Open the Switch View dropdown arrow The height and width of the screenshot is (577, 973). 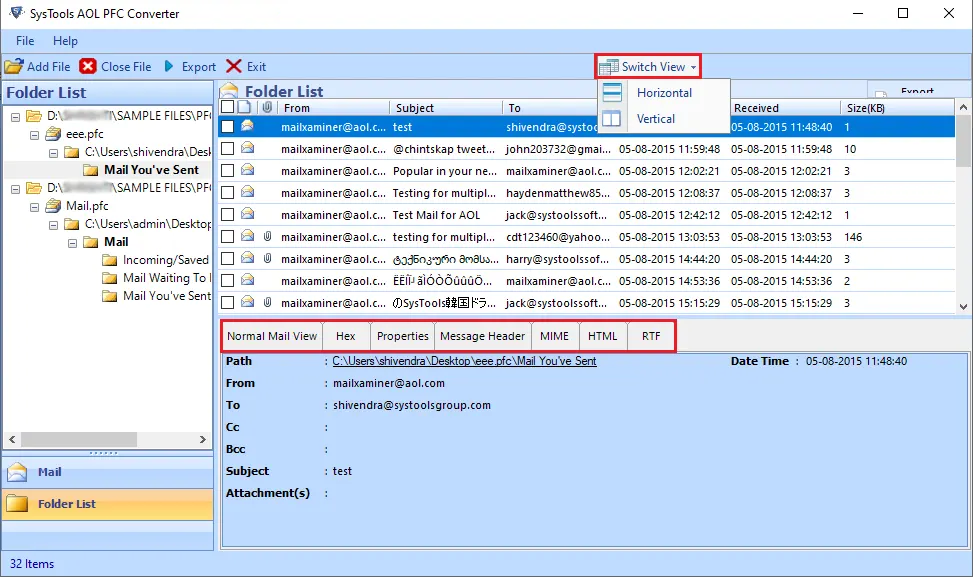click(693, 67)
